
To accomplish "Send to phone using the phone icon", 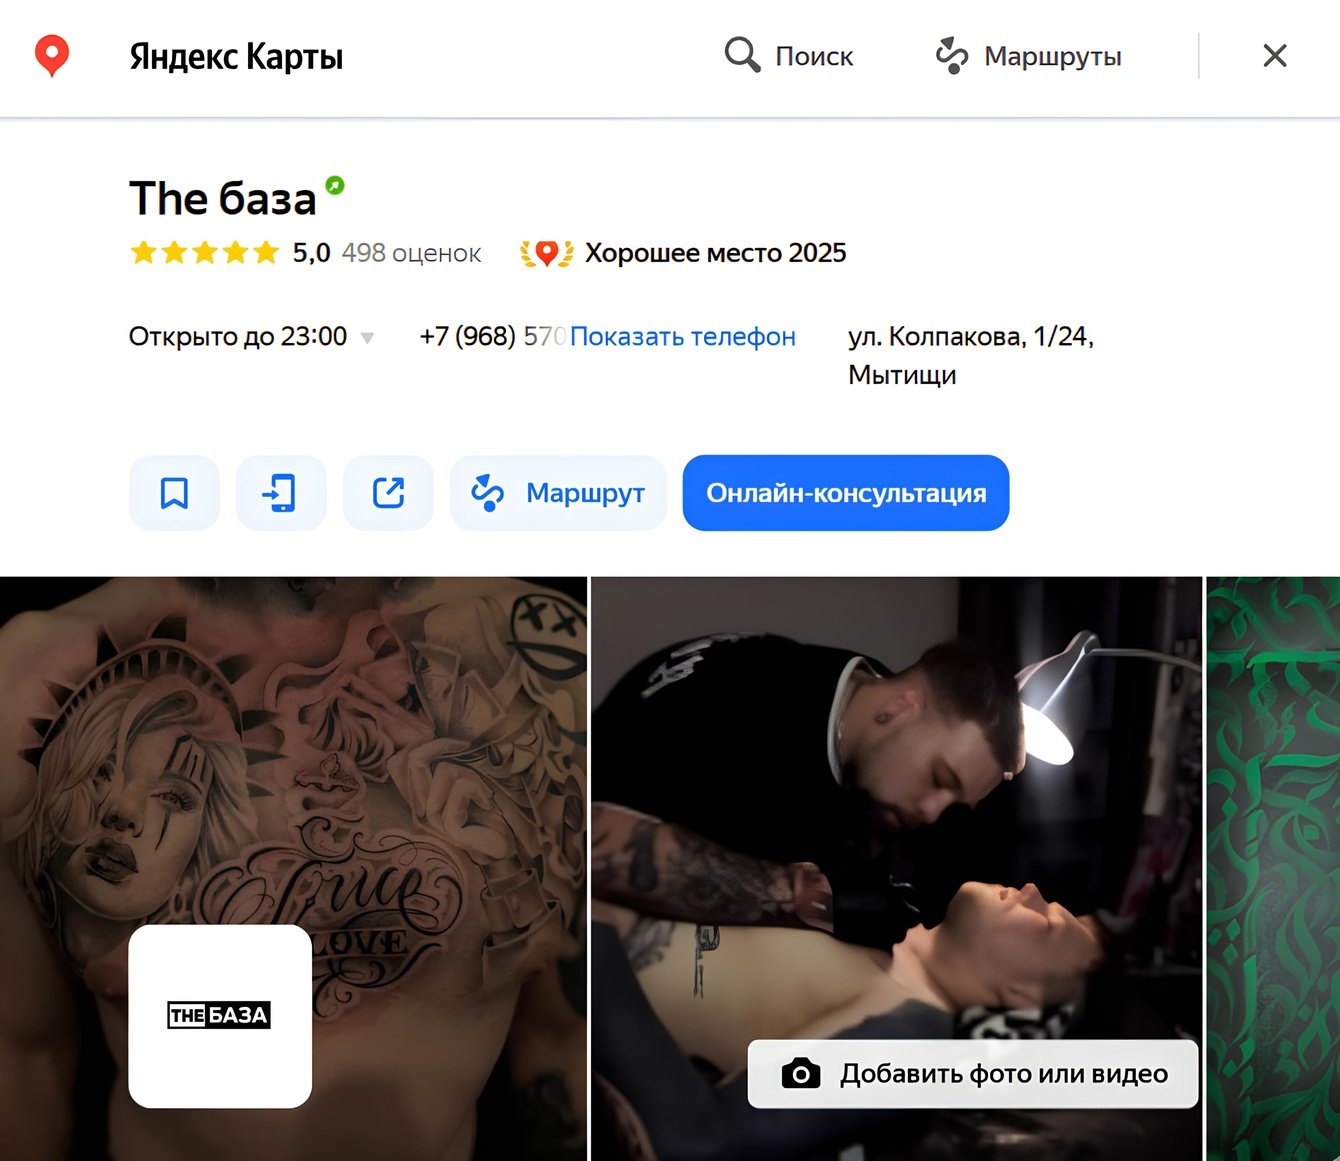I will [x=281, y=493].
